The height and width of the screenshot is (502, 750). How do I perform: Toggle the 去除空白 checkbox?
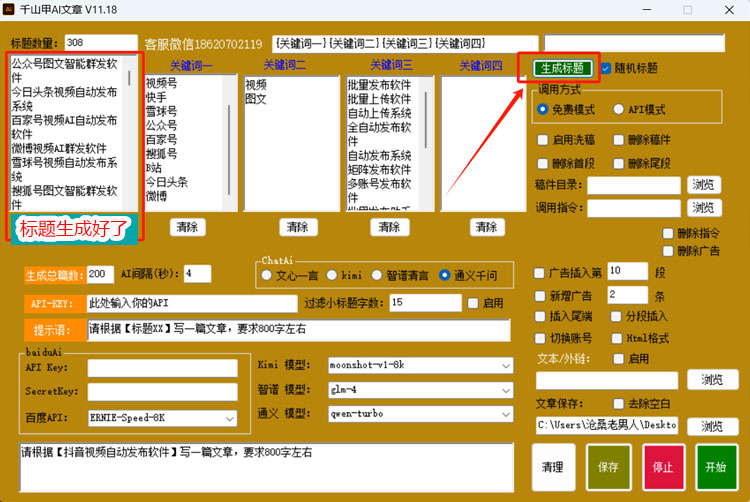pyautogui.click(x=618, y=404)
